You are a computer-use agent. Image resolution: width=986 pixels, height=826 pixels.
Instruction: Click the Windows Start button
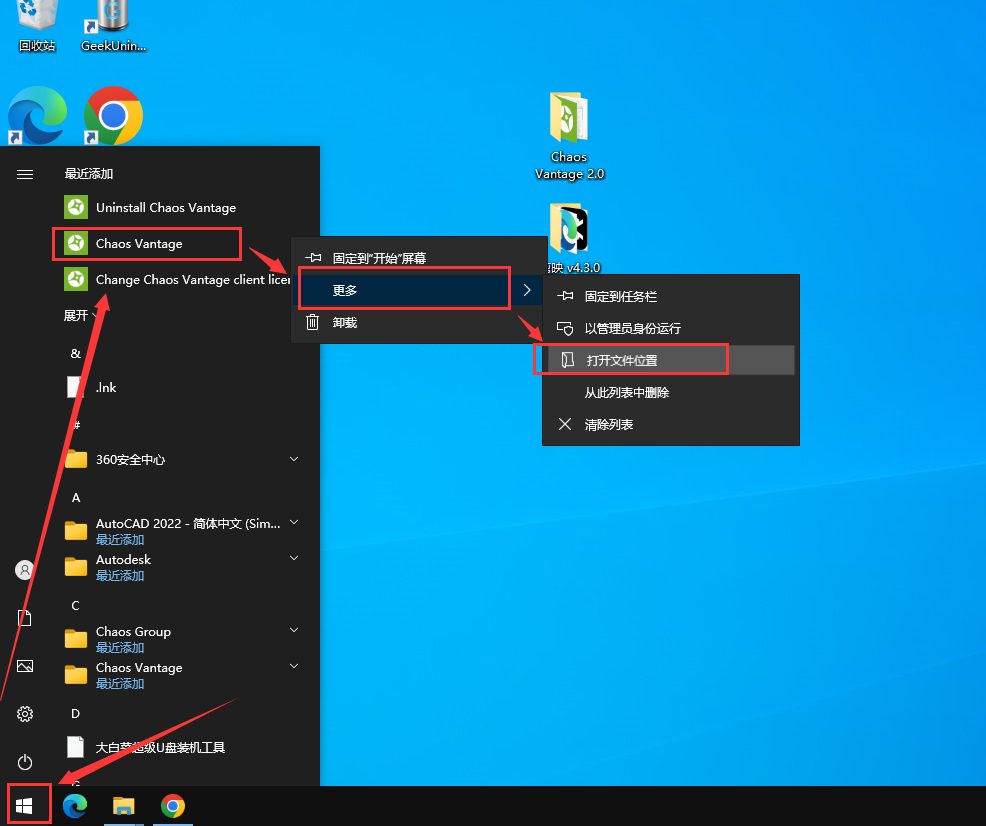(x=25, y=806)
